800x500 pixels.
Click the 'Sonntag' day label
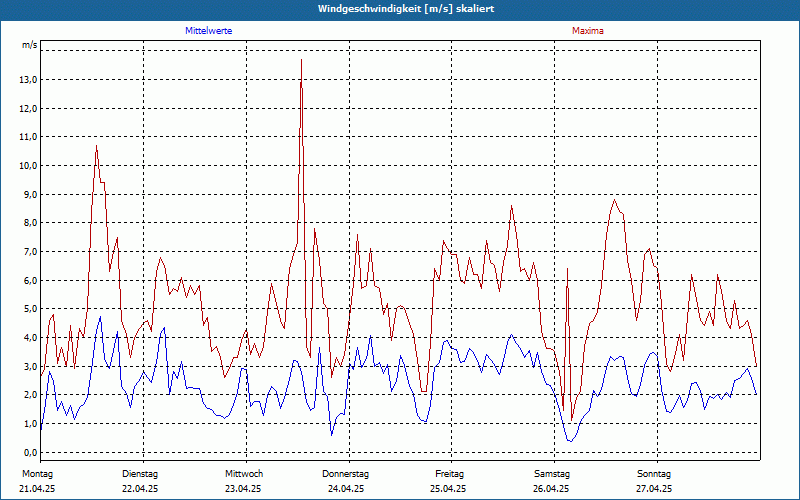tap(654, 474)
